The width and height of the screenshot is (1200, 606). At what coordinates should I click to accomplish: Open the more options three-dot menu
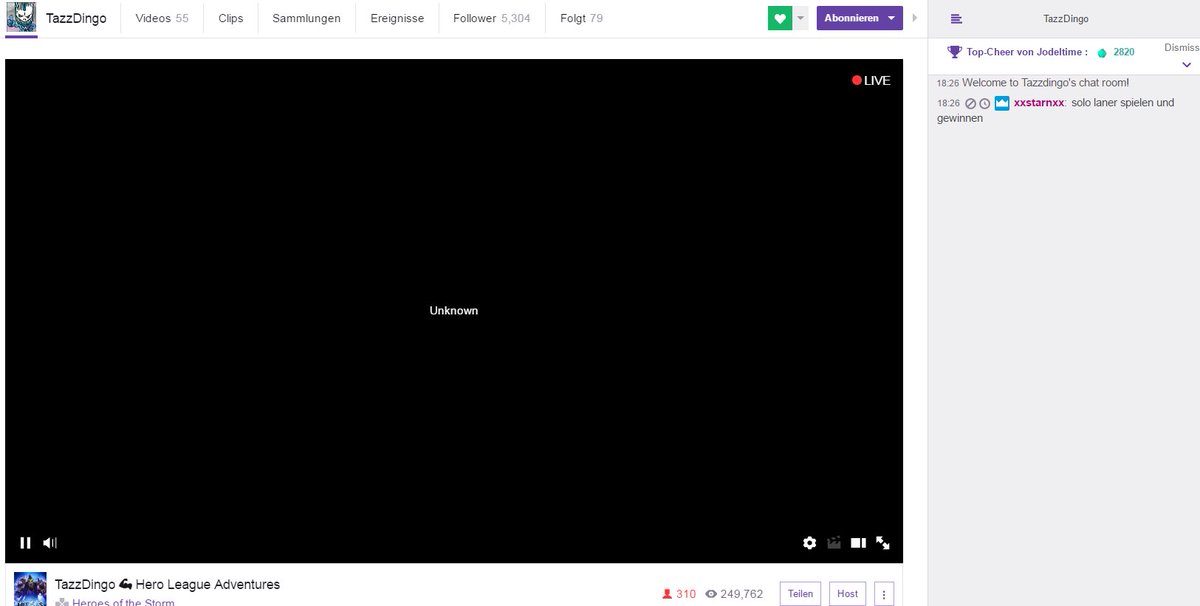[x=884, y=593]
